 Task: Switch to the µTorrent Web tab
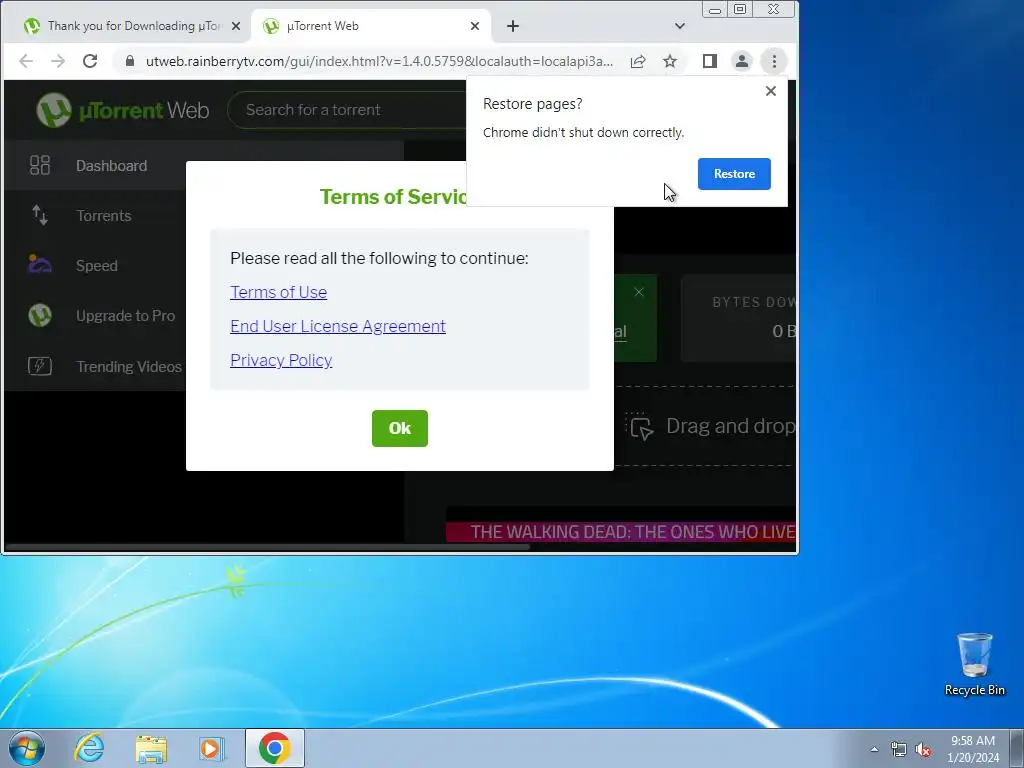pos(370,26)
